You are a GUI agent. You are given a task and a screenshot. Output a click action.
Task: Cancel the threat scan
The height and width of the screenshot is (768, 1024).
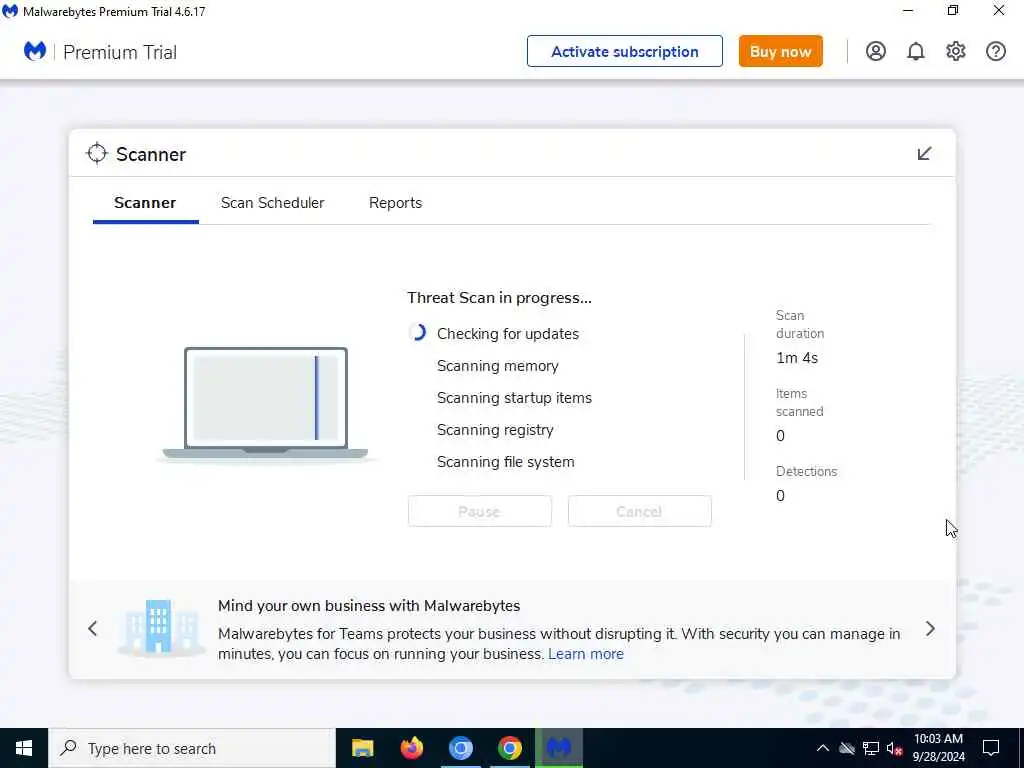[639, 511]
